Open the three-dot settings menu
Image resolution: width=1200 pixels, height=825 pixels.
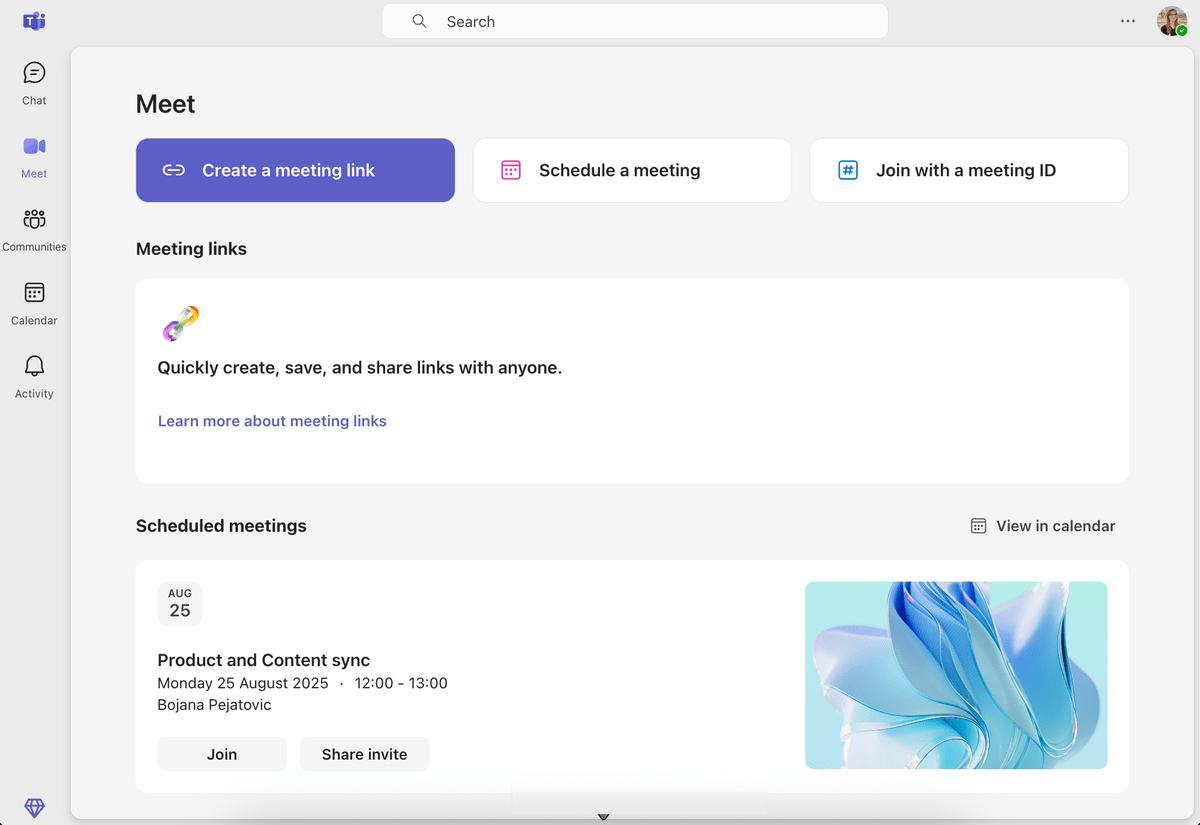(x=1128, y=21)
